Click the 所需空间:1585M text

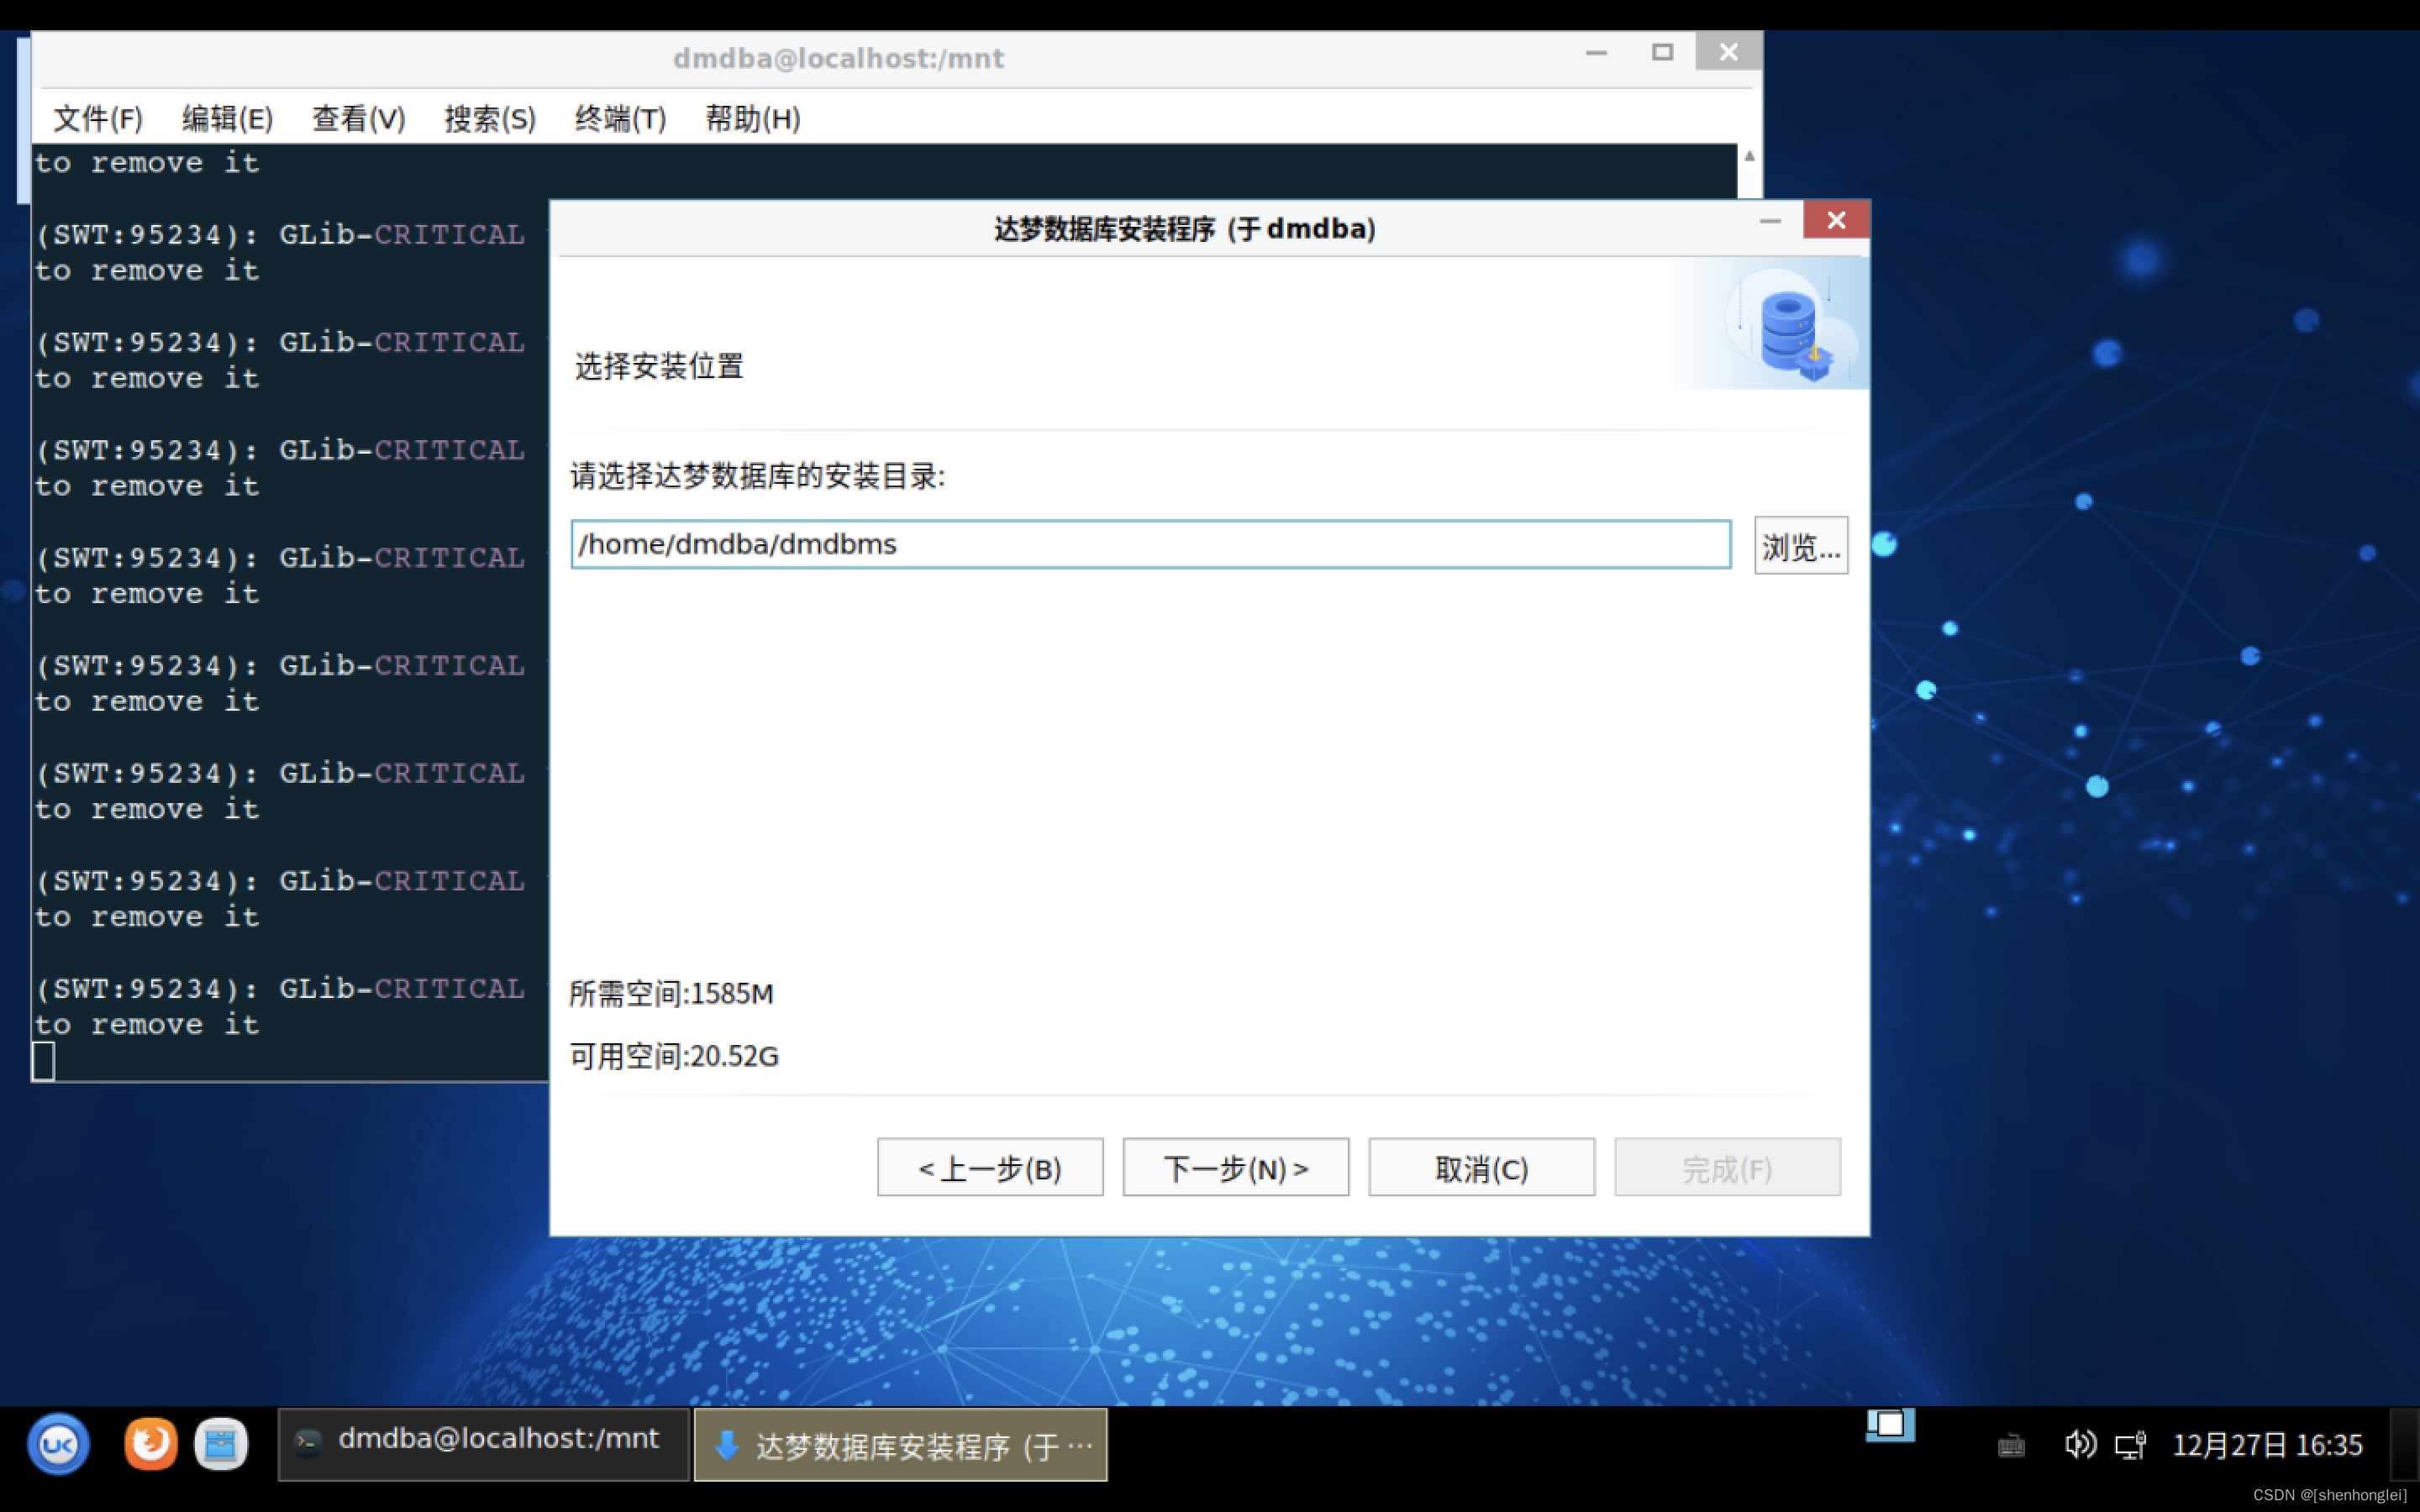pos(671,993)
